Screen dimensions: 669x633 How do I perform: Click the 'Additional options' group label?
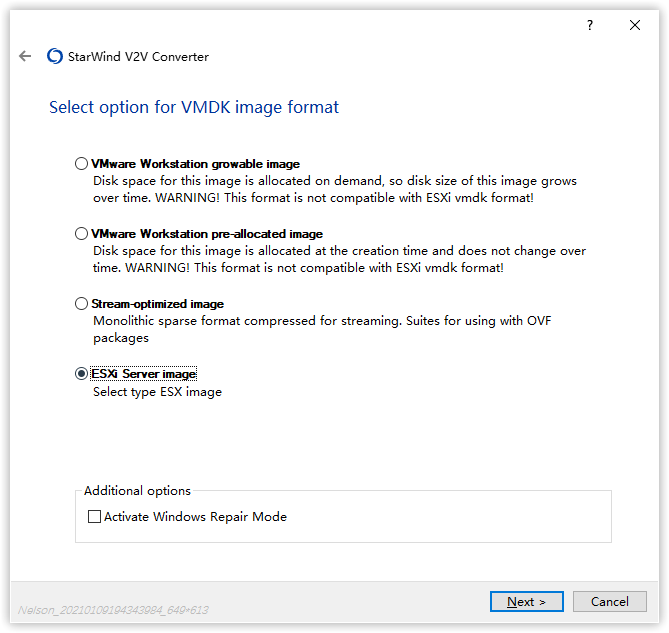137,491
